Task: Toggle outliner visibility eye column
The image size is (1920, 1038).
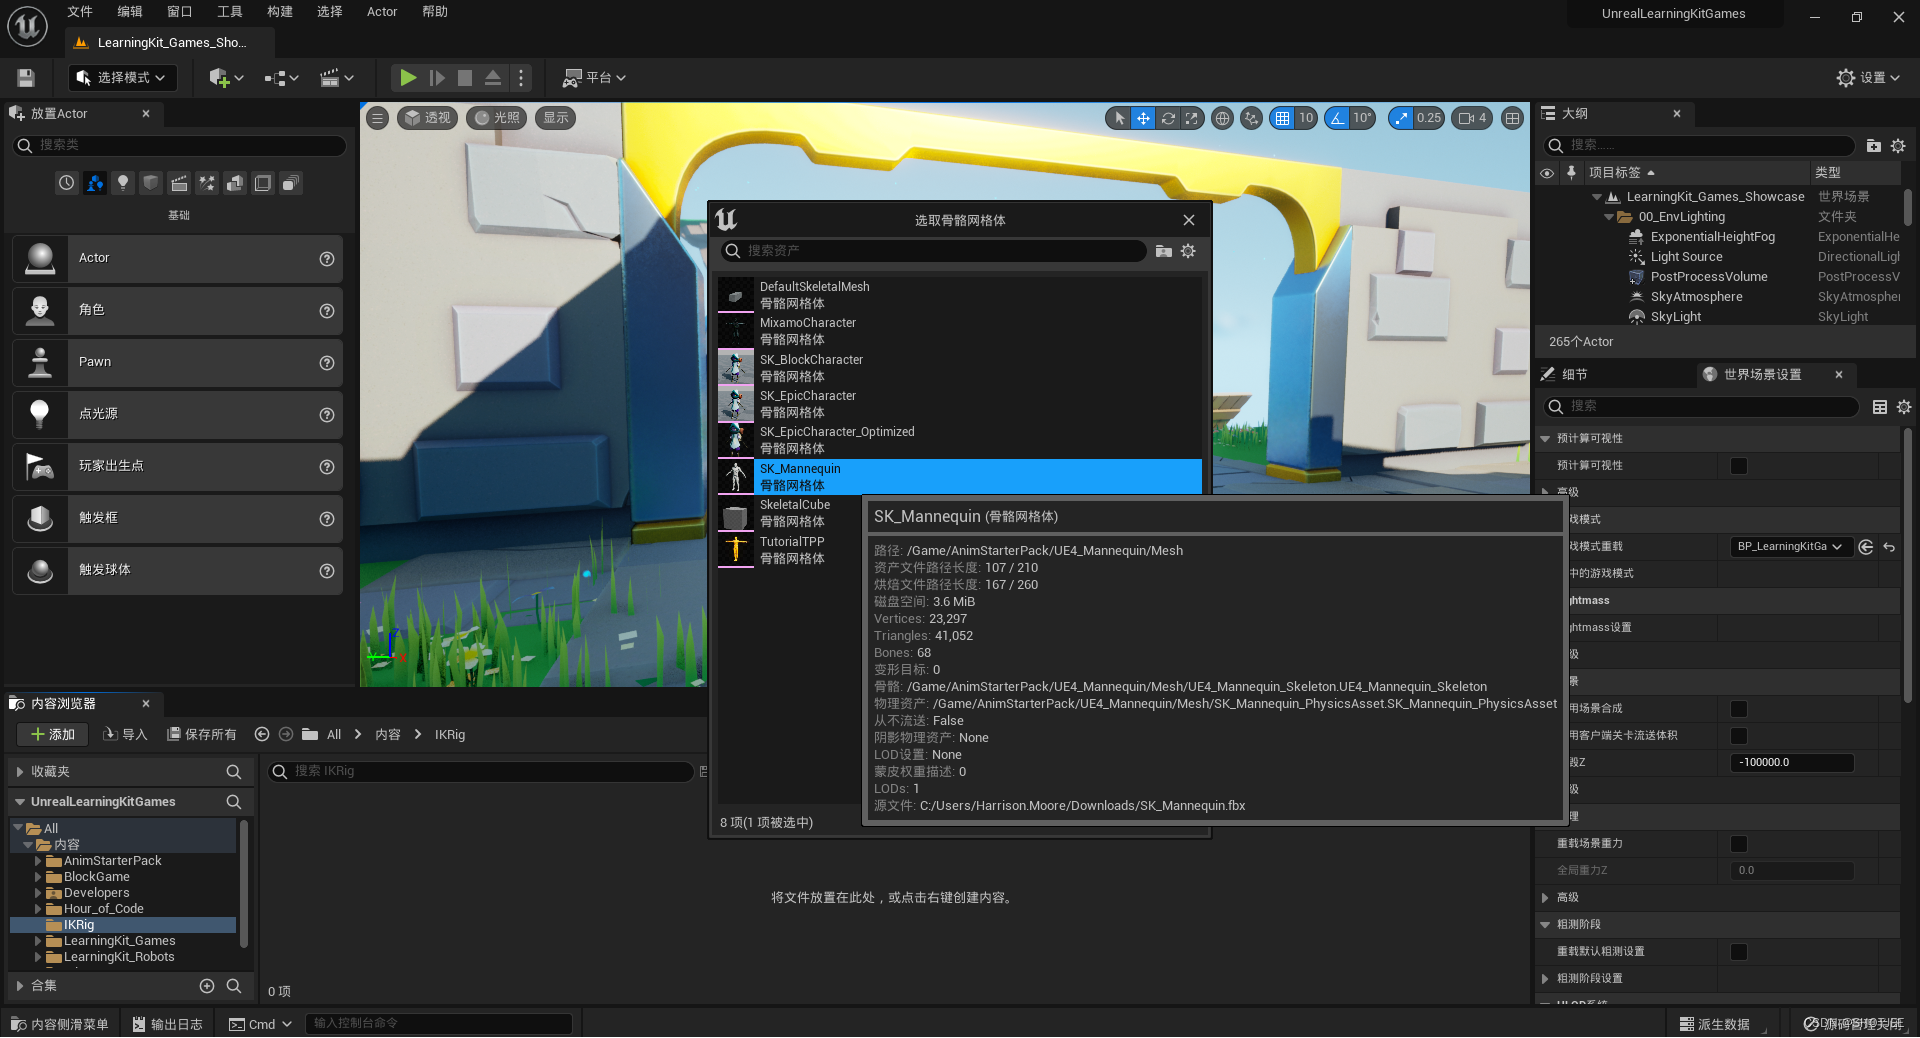Action: pos(1547,173)
